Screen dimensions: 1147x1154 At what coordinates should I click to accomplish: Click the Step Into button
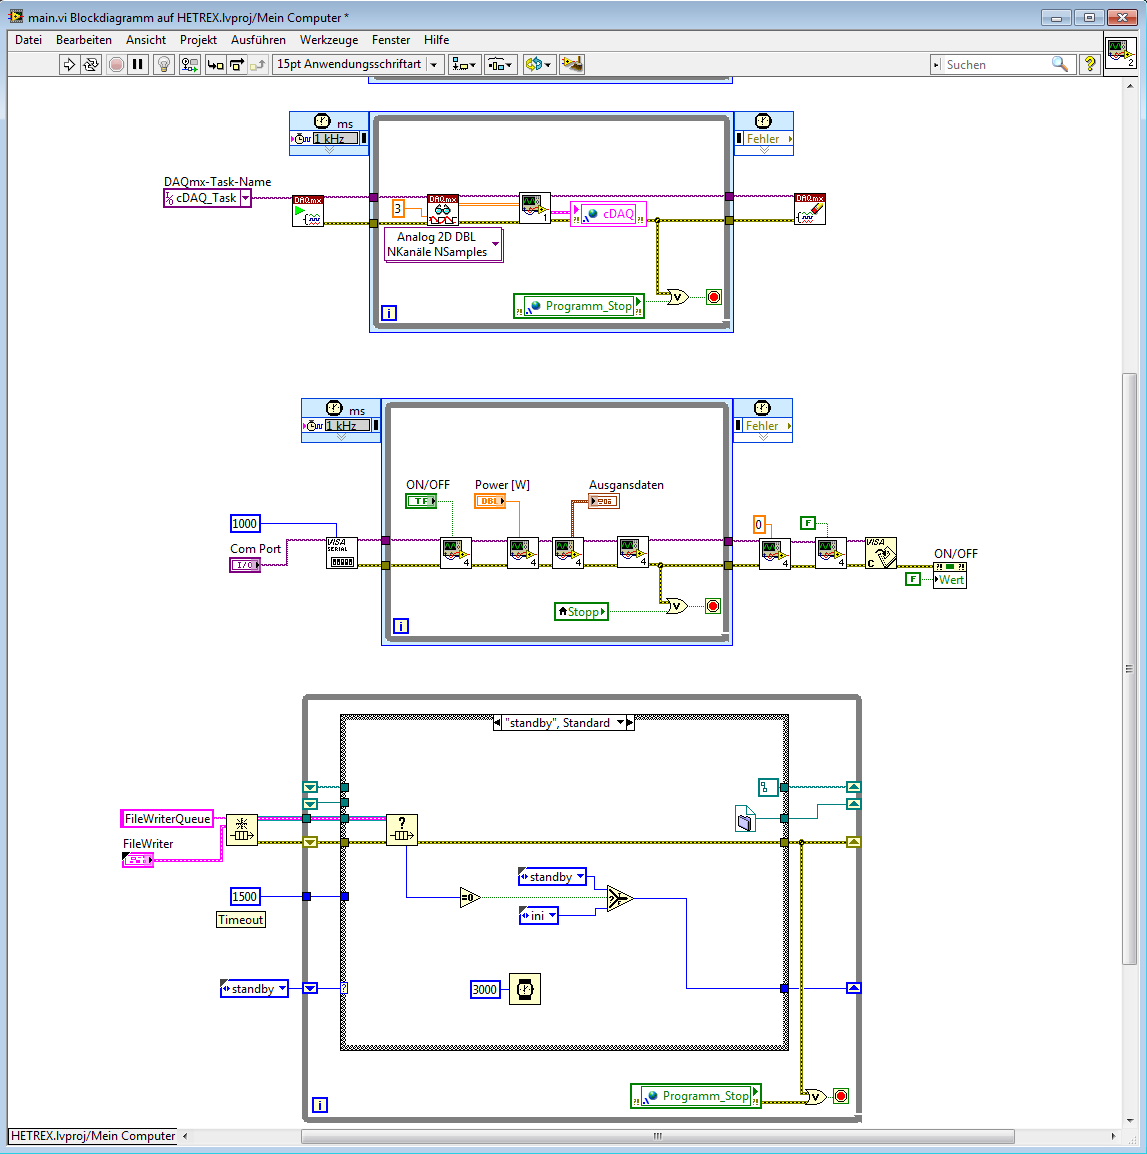(215, 65)
